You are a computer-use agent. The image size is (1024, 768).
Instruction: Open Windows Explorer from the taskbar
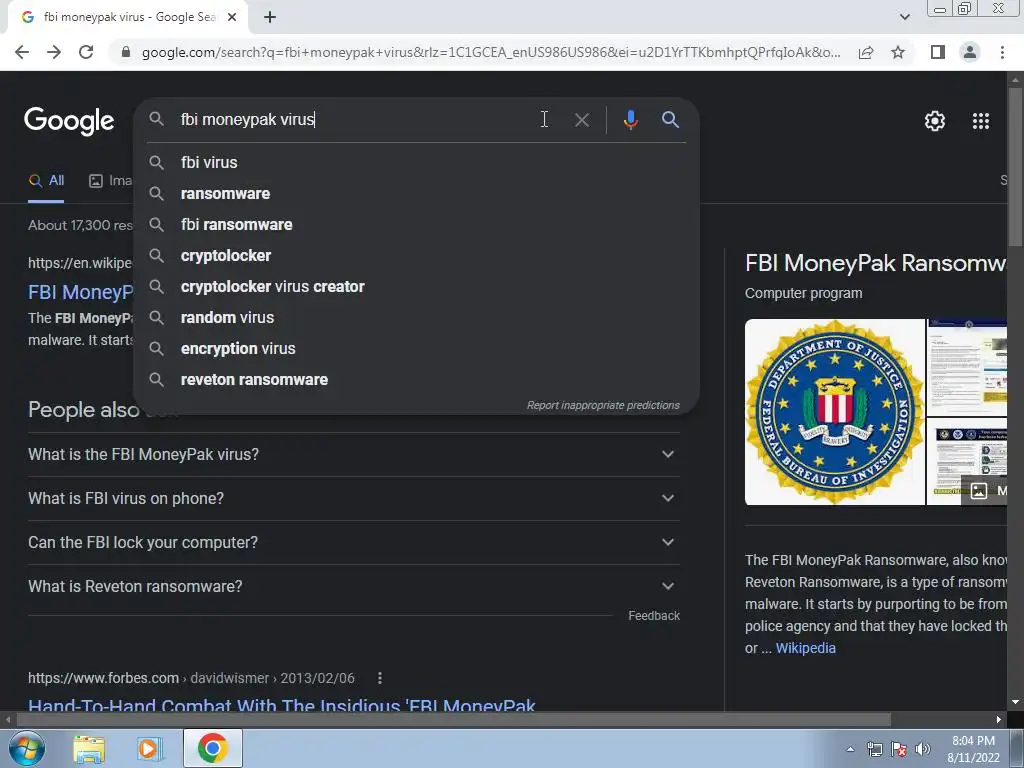click(89, 749)
